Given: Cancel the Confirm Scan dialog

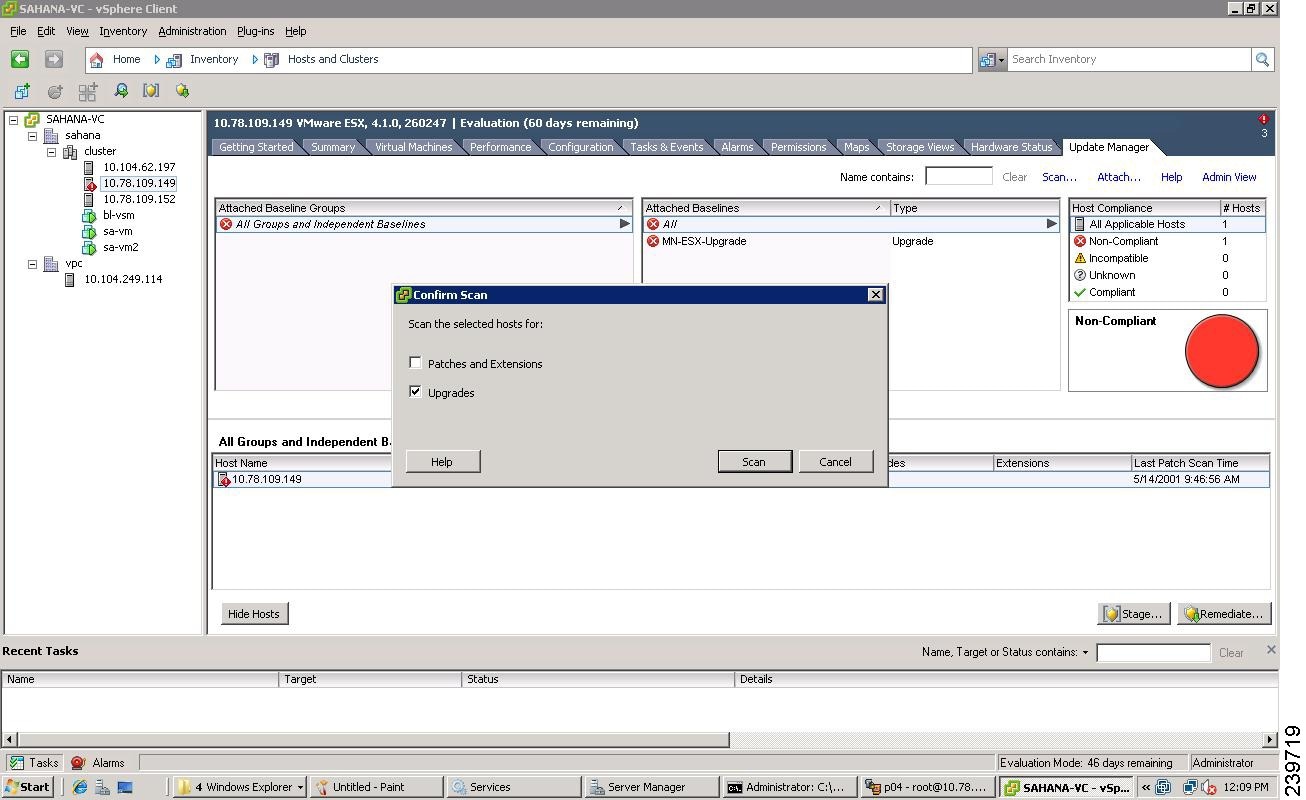Looking at the screenshot, I should click(x=835, y=461).
